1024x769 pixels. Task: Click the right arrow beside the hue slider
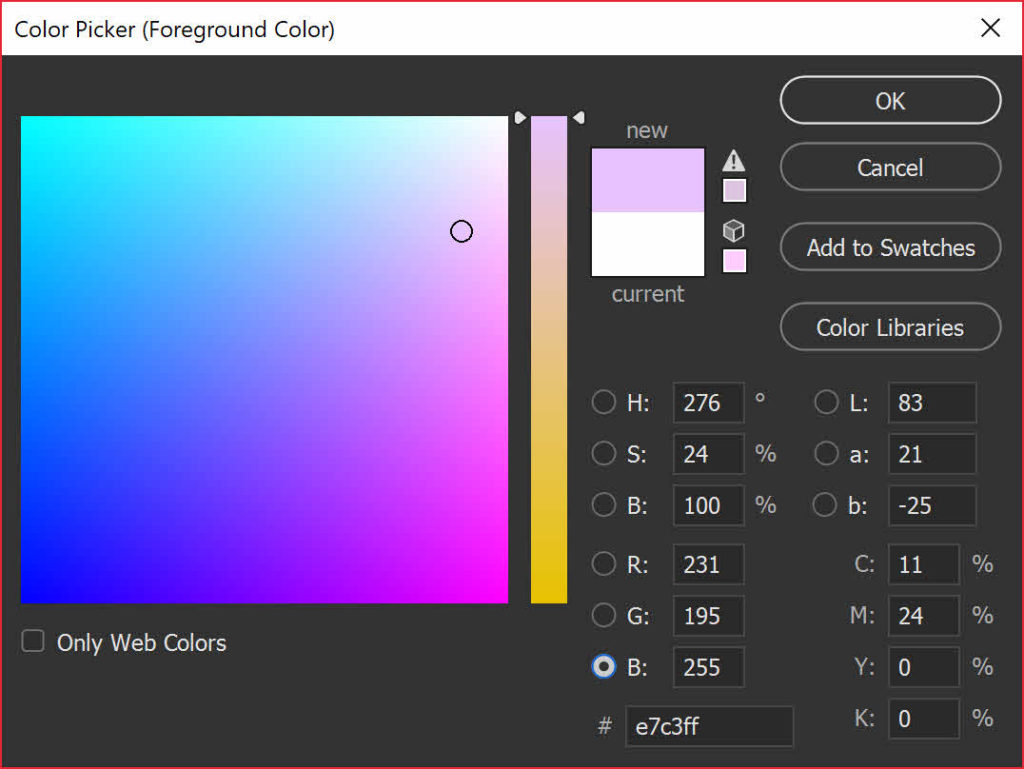(x=578, y=117)
